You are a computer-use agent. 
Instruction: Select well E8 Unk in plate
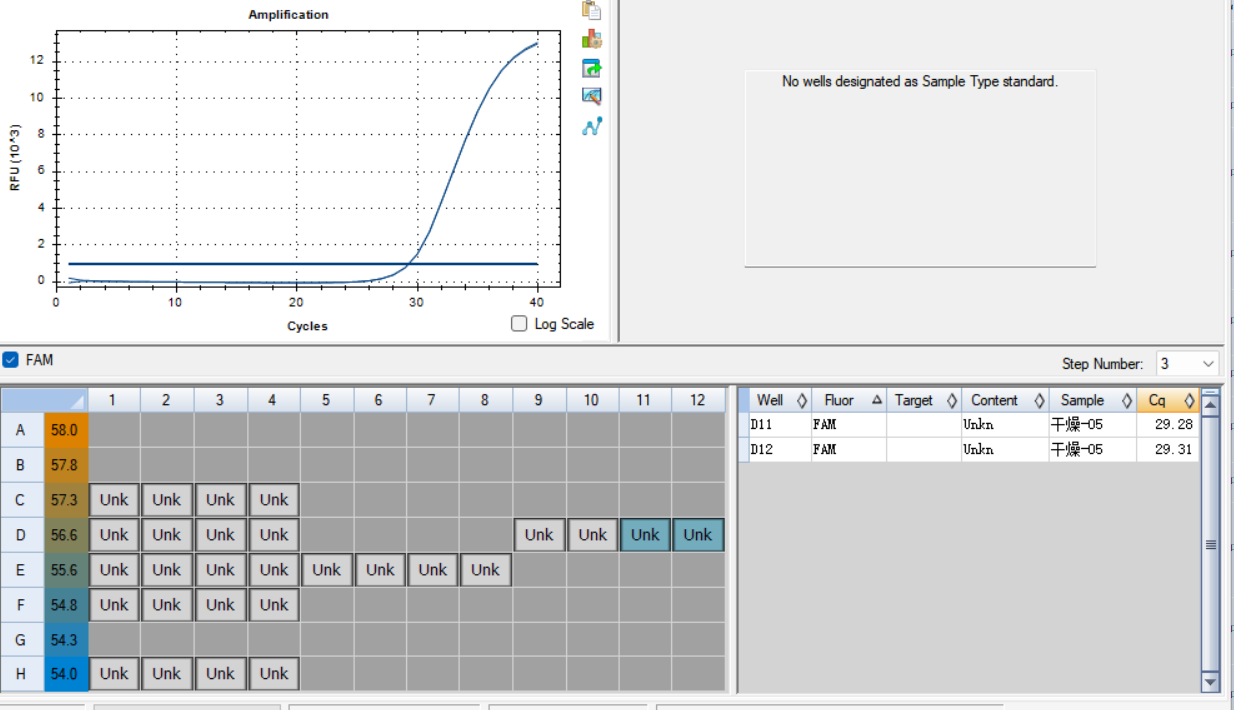(485, 570)
